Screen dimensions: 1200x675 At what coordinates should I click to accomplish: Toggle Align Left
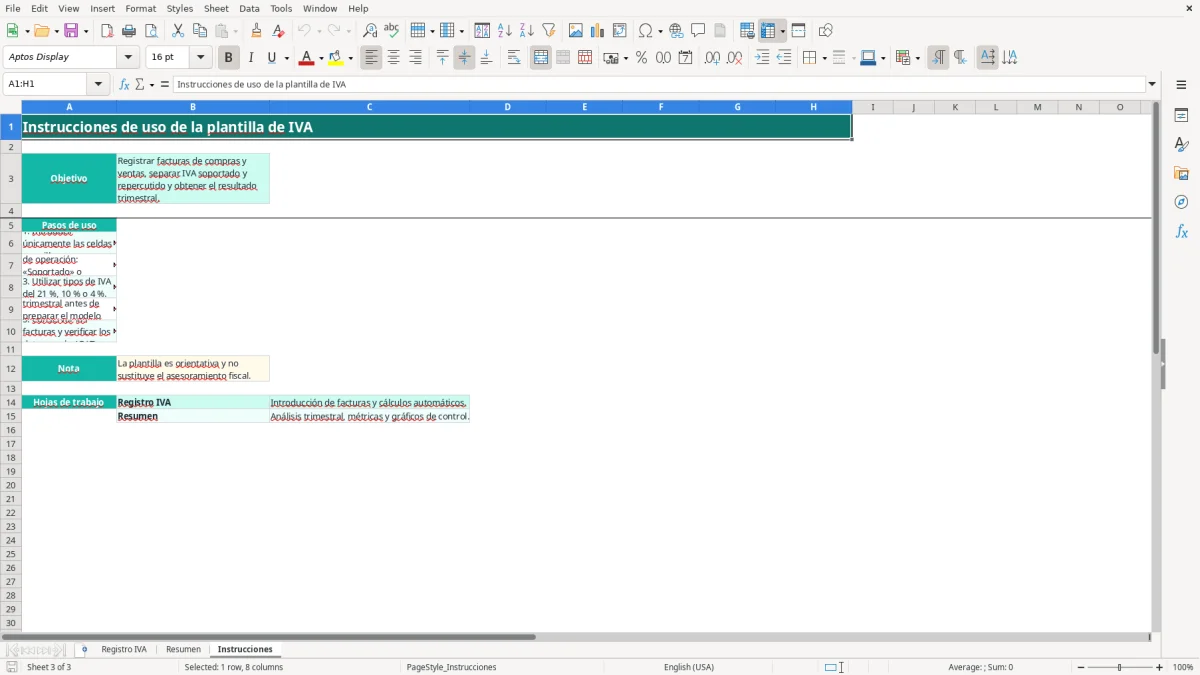point(371,58)
